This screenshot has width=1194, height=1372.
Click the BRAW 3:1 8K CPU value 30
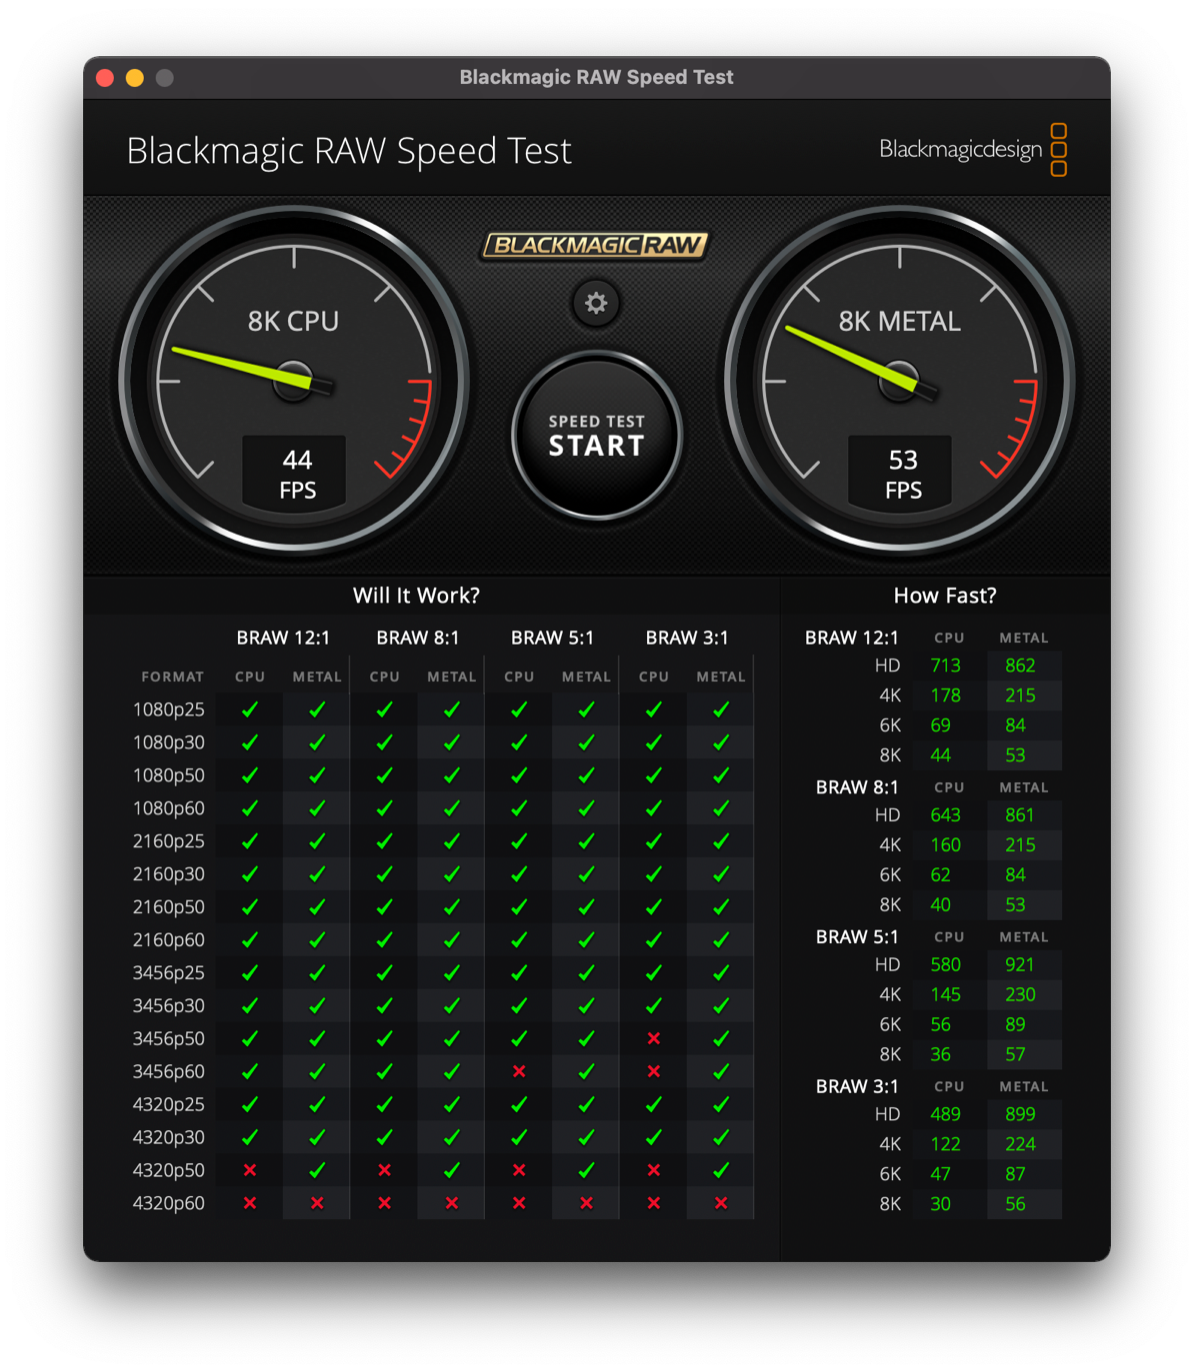[940, 1204]
